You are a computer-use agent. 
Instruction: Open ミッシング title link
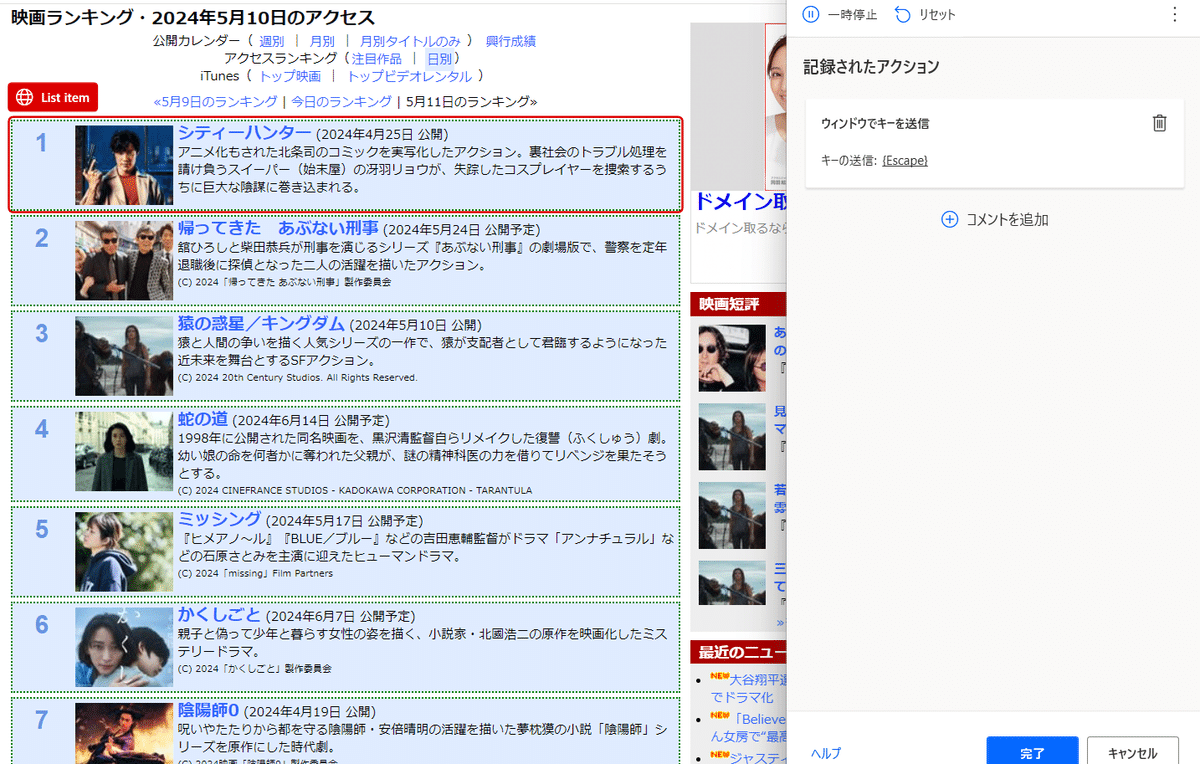pos(219,519)
